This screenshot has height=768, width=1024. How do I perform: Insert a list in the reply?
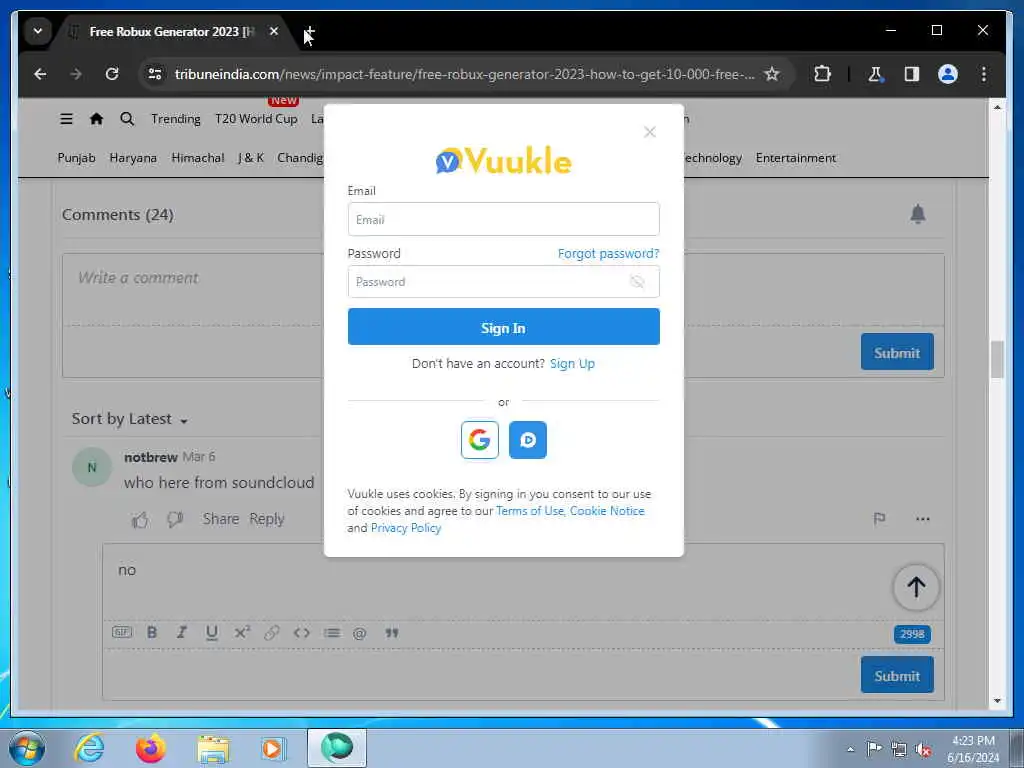(332, 632)
